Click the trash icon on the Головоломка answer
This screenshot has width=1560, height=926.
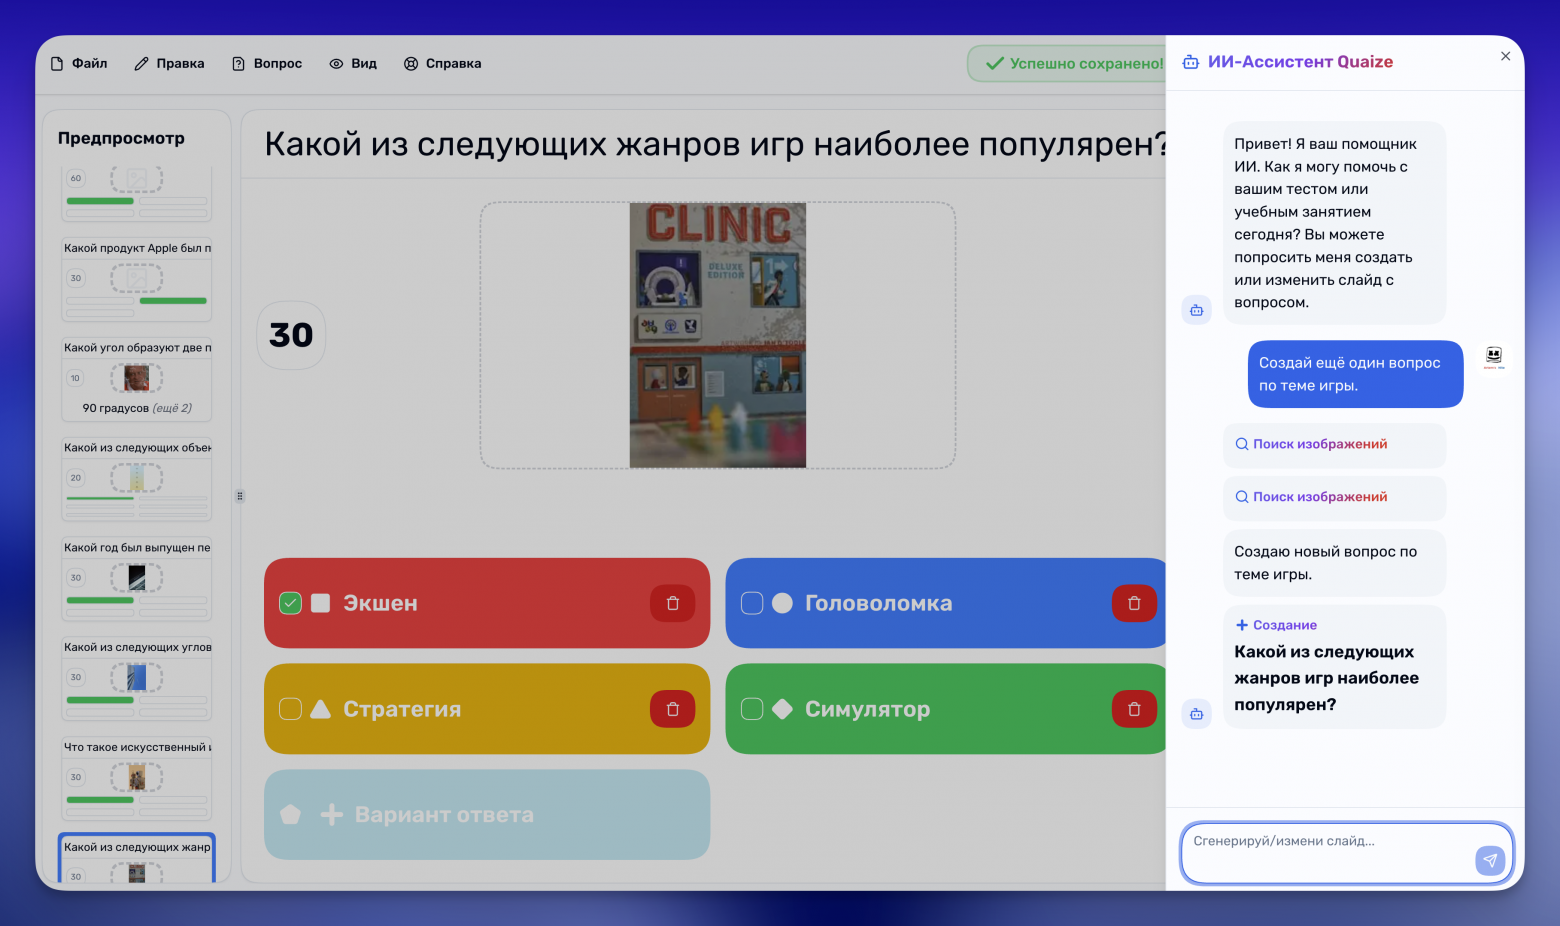click(1133, 603)
